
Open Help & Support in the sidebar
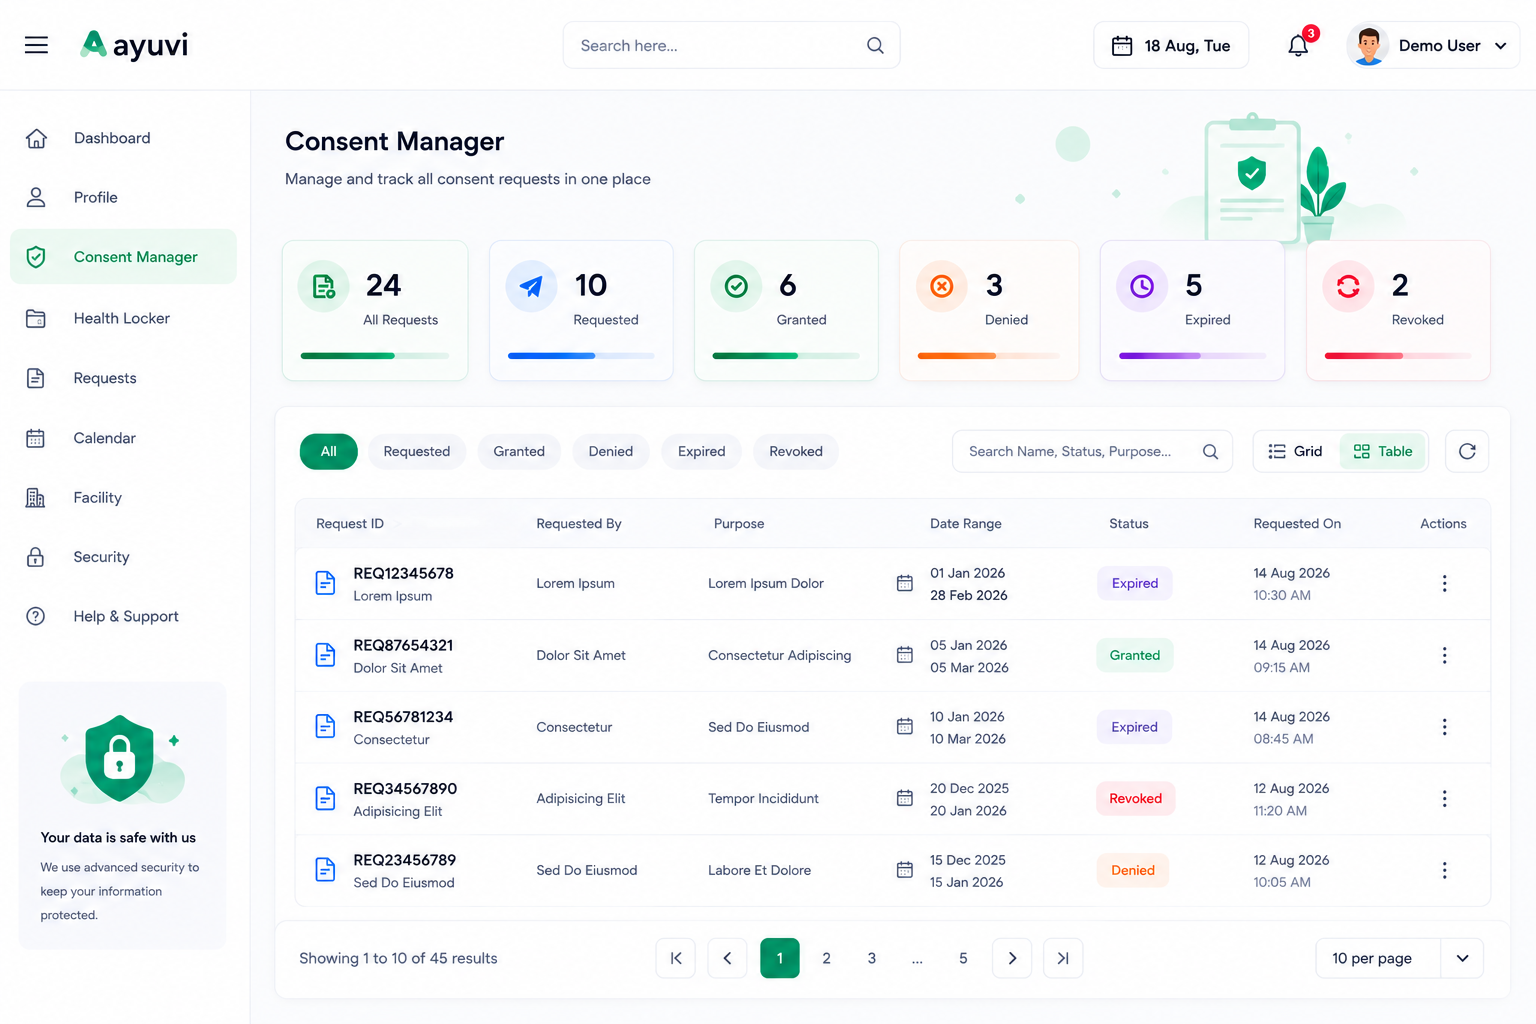123,616
